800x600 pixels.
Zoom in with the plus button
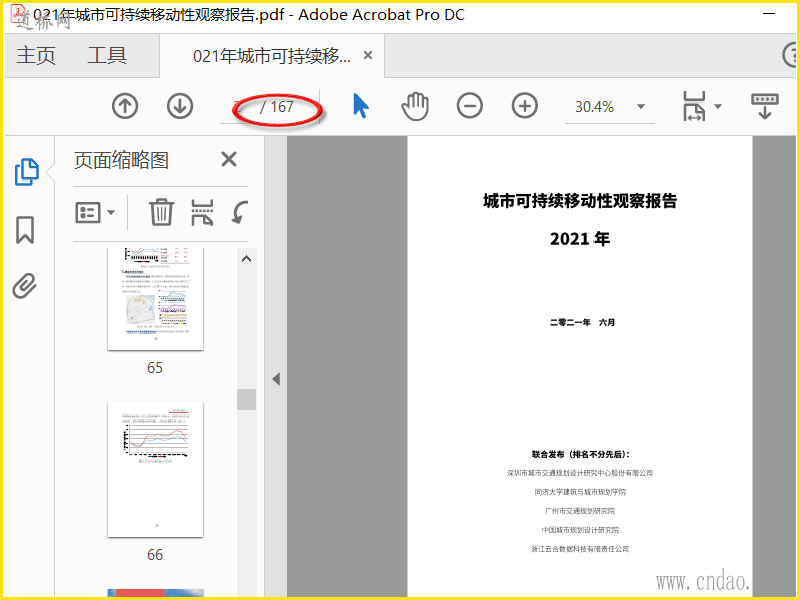coord(525,106)
